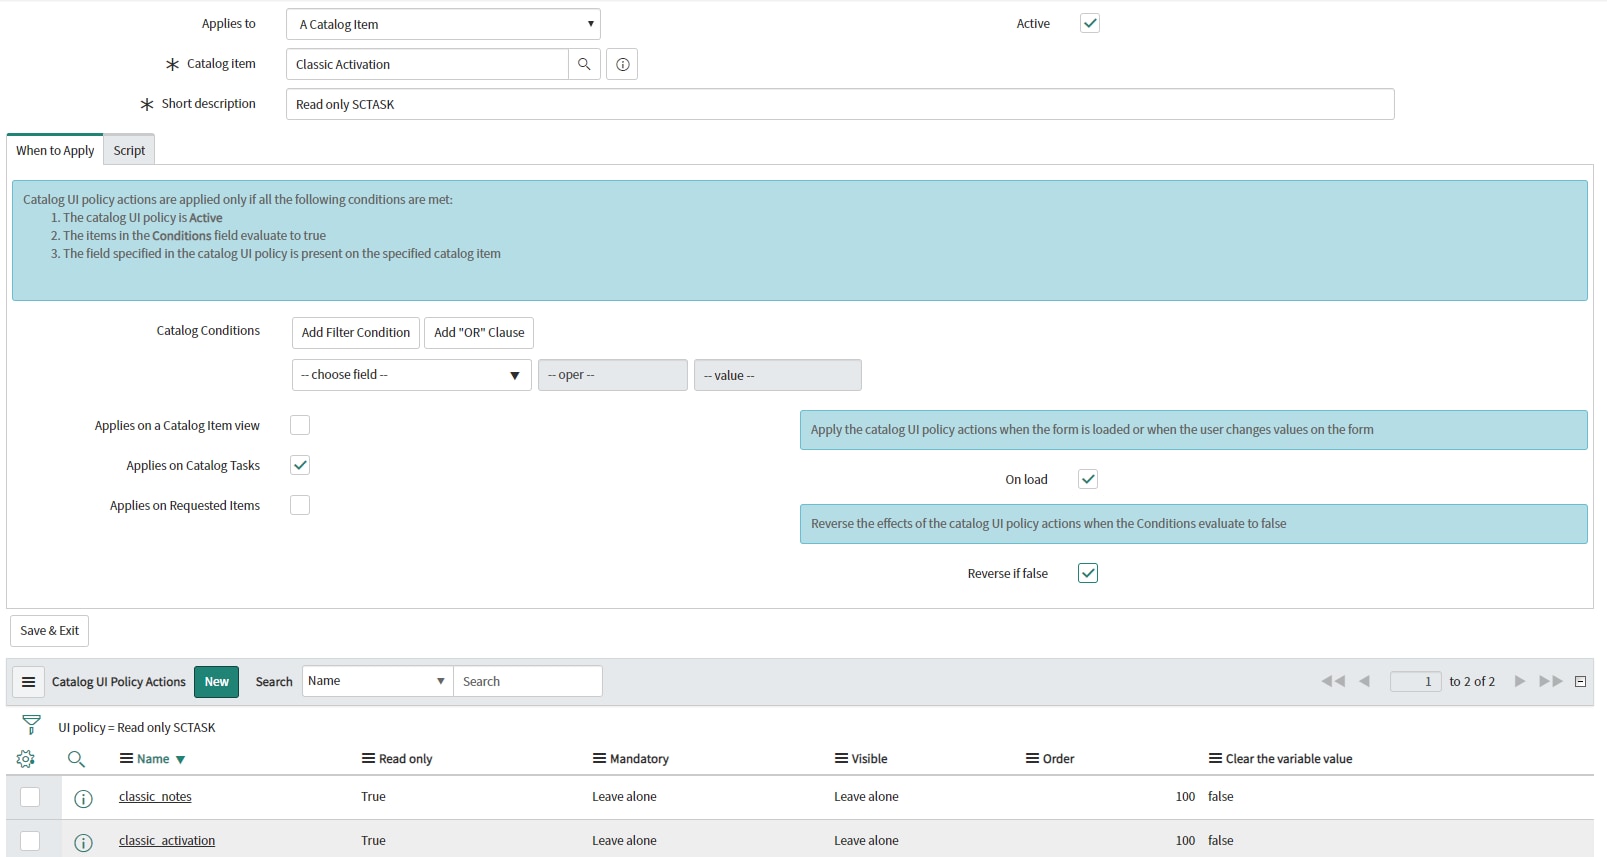
Task: Create New Catalog UI Policy Action
Action: 217,682
